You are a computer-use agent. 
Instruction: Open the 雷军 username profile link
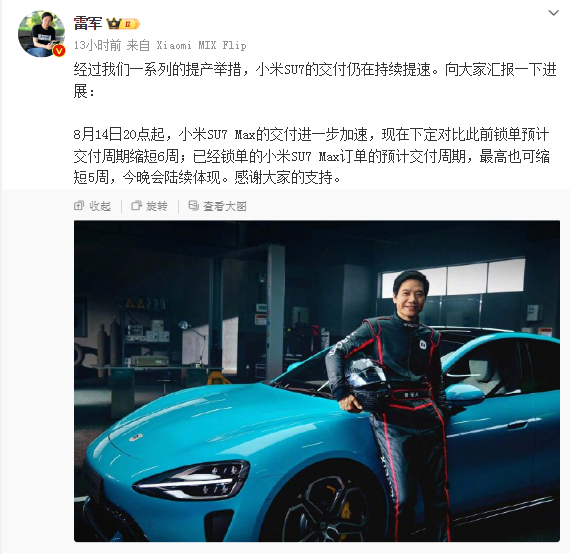point(88,23)
